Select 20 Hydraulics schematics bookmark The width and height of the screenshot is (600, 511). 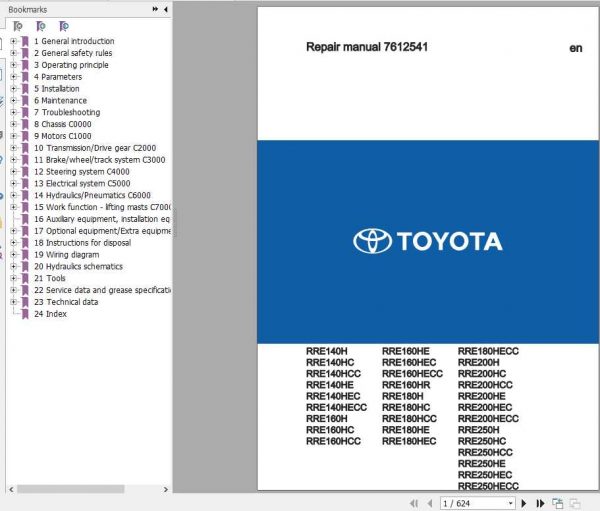coord(78,266)
